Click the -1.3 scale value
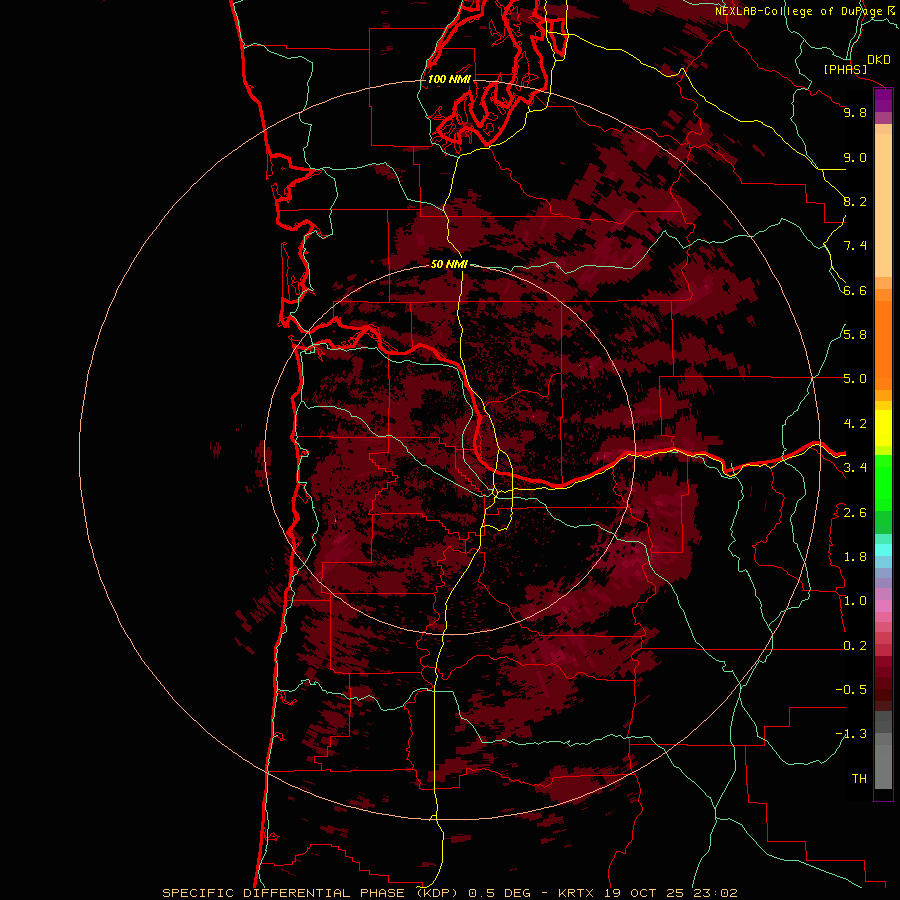Viewport: 900px width, 900px height. [x=851, y=734]
